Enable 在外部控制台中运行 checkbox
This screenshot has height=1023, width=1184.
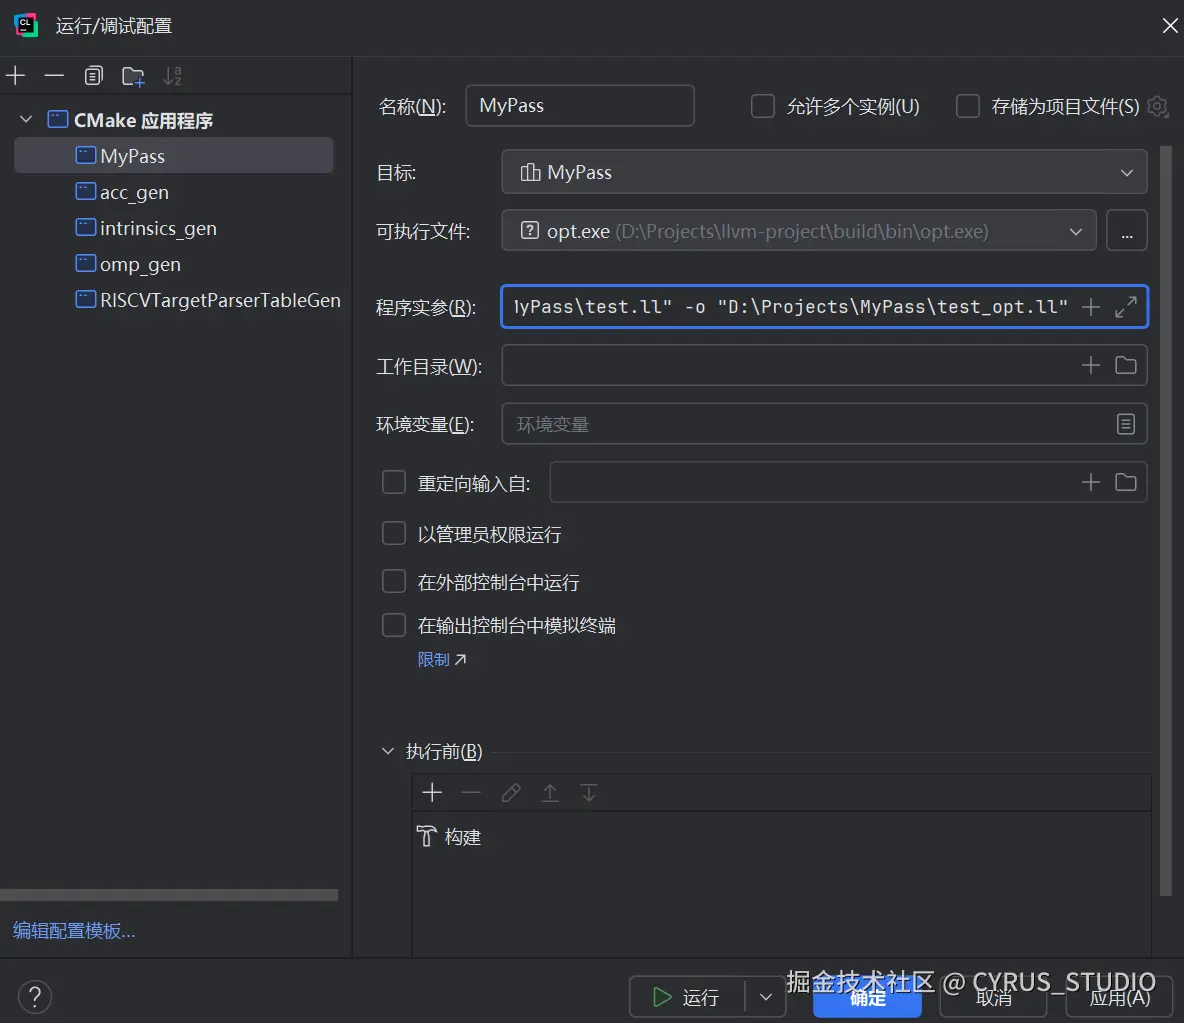(x=393, y=582)
